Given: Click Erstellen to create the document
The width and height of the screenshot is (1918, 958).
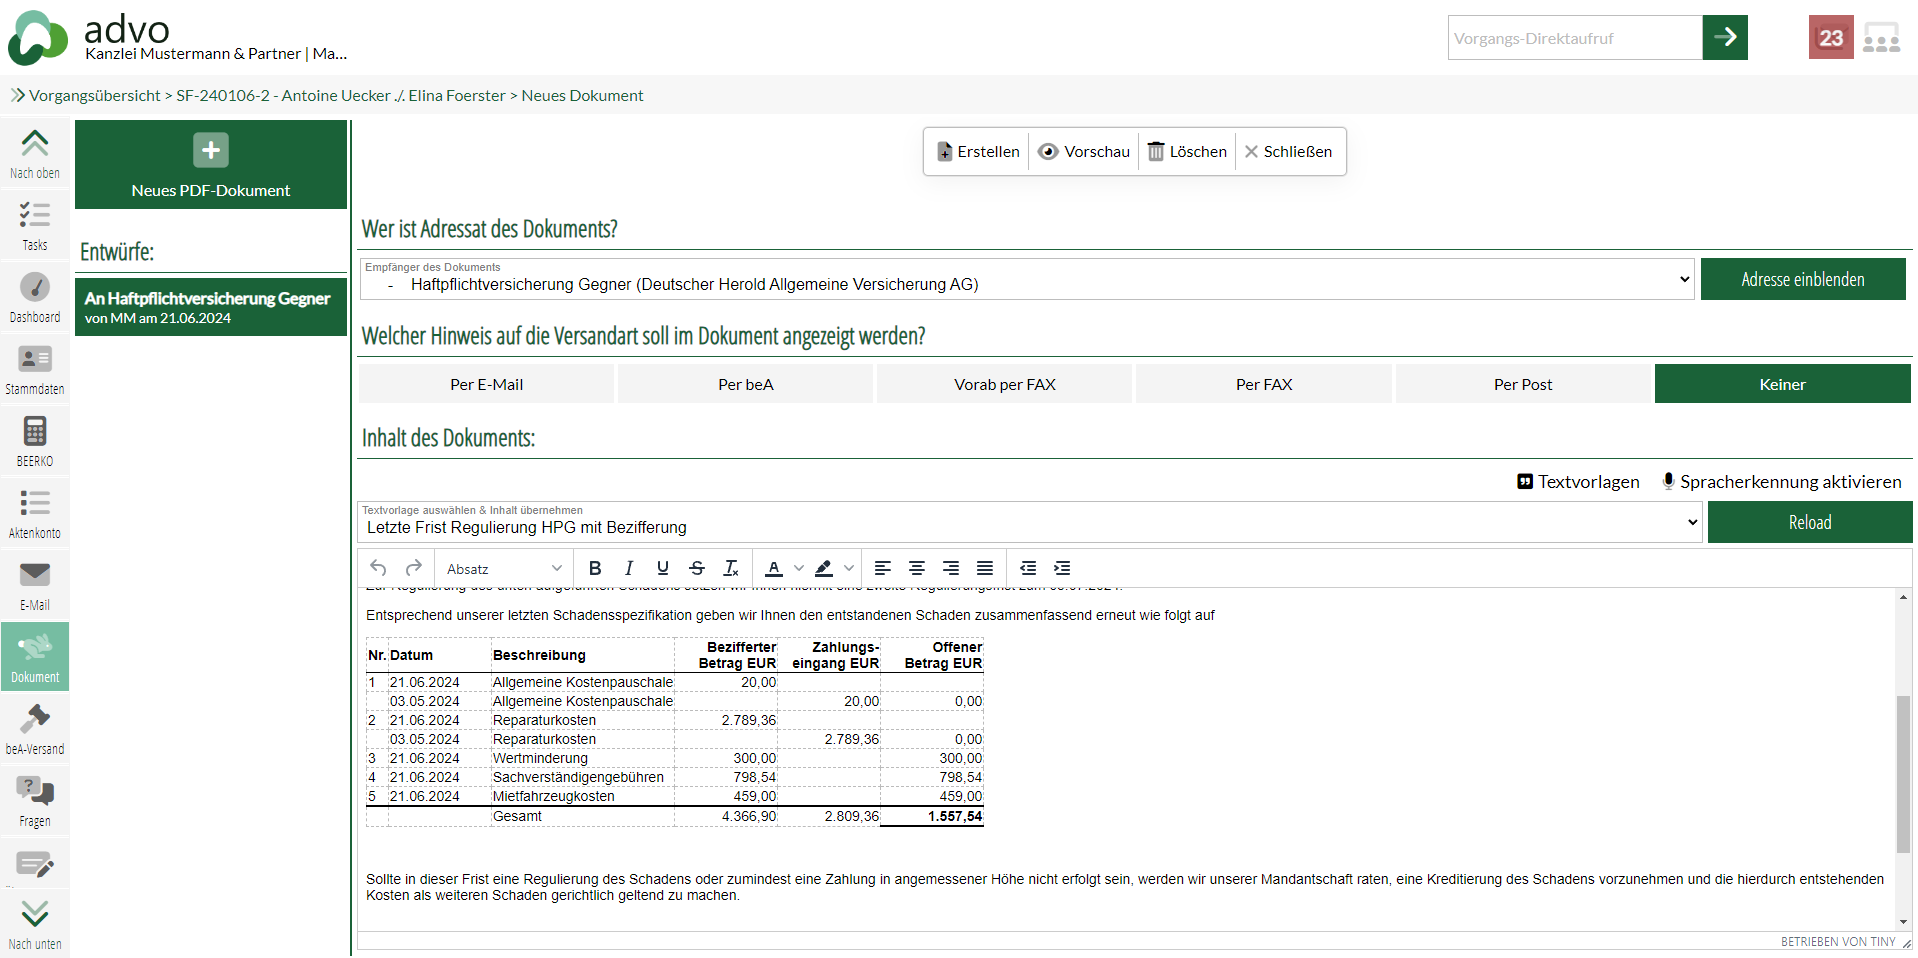Looking at the screenshot, I should pyautogui.click(x=977, y=152).
